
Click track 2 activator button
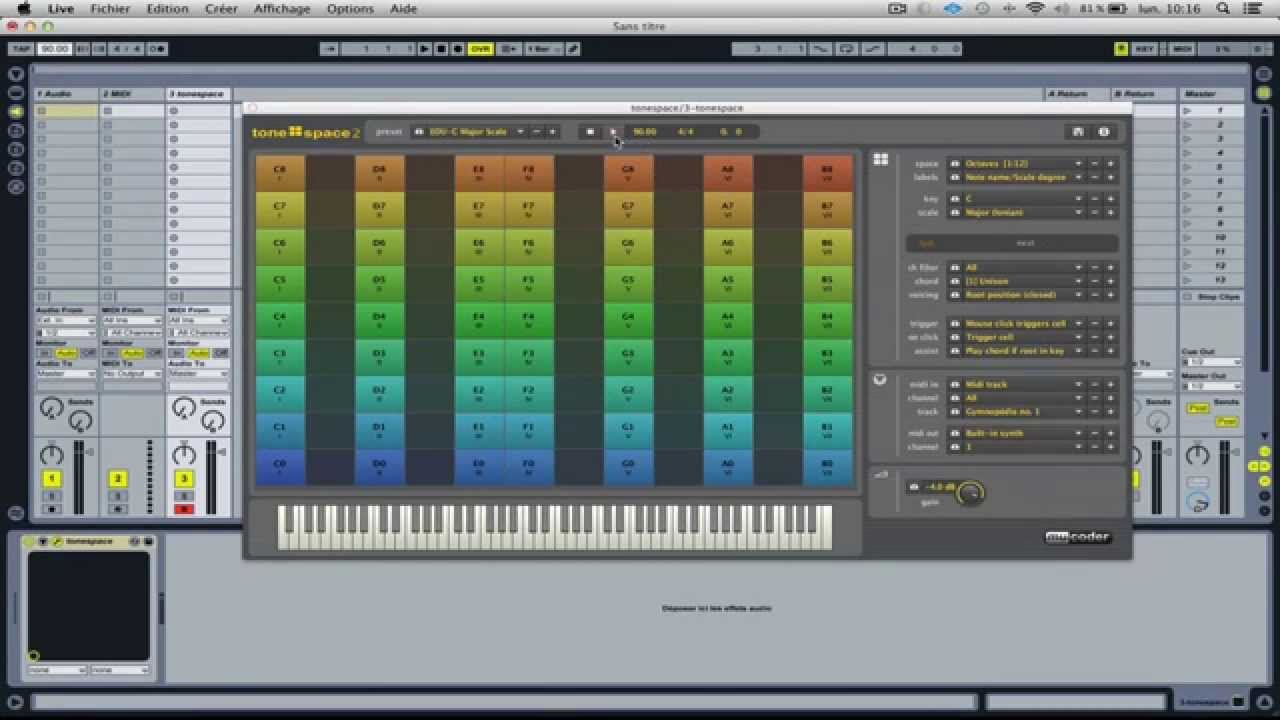pos(117,479)
